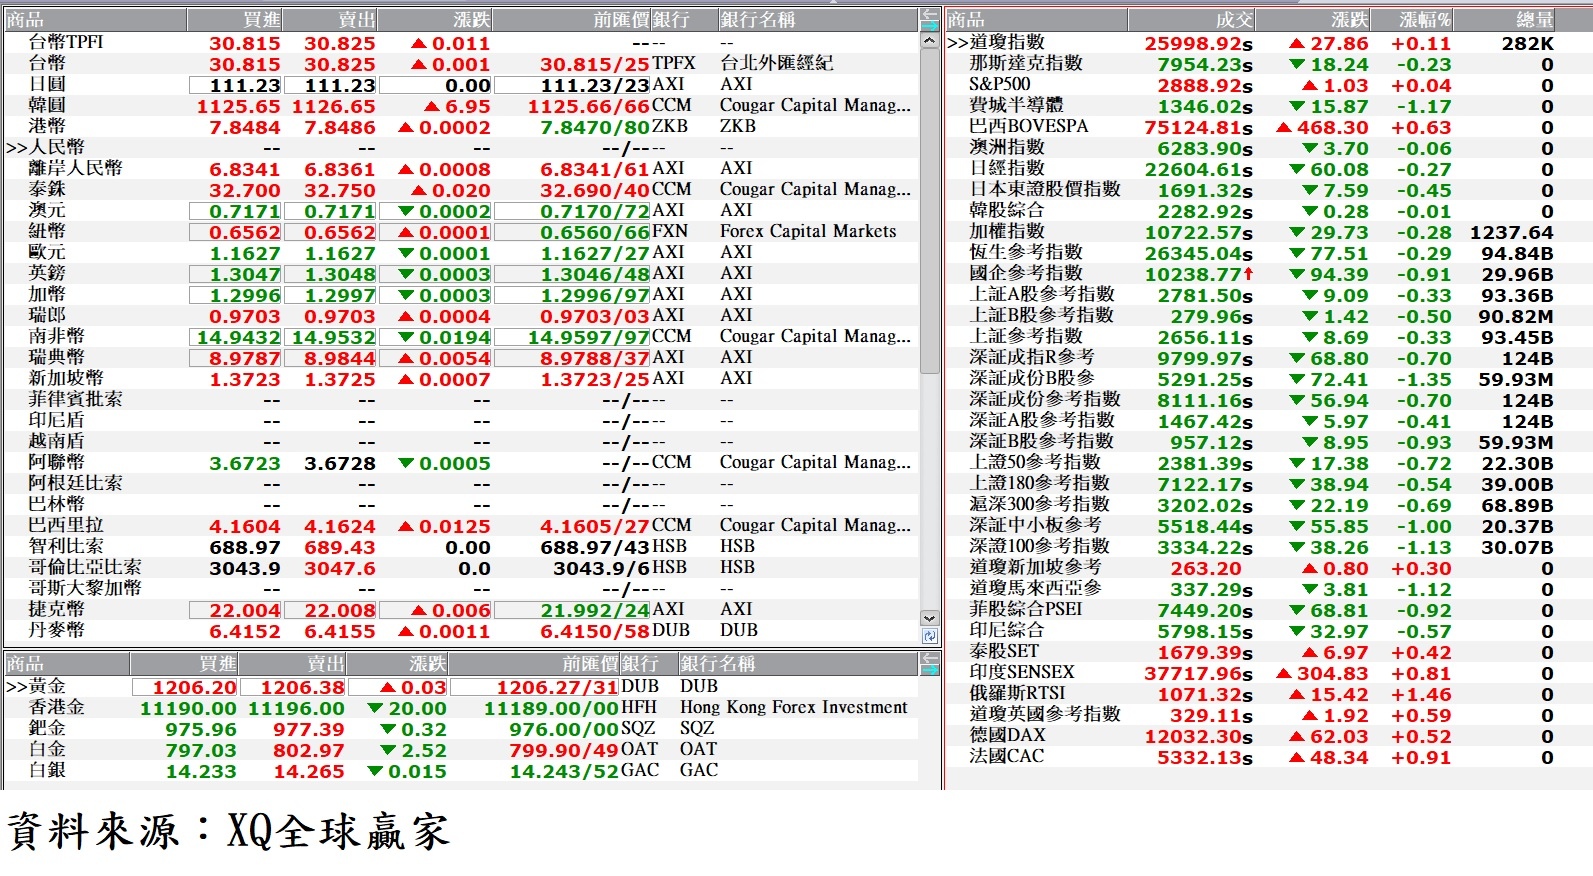Select the 南非幣 currency row
The height and width of the screenshot is (876, 1593).
[x=461, y=336]
